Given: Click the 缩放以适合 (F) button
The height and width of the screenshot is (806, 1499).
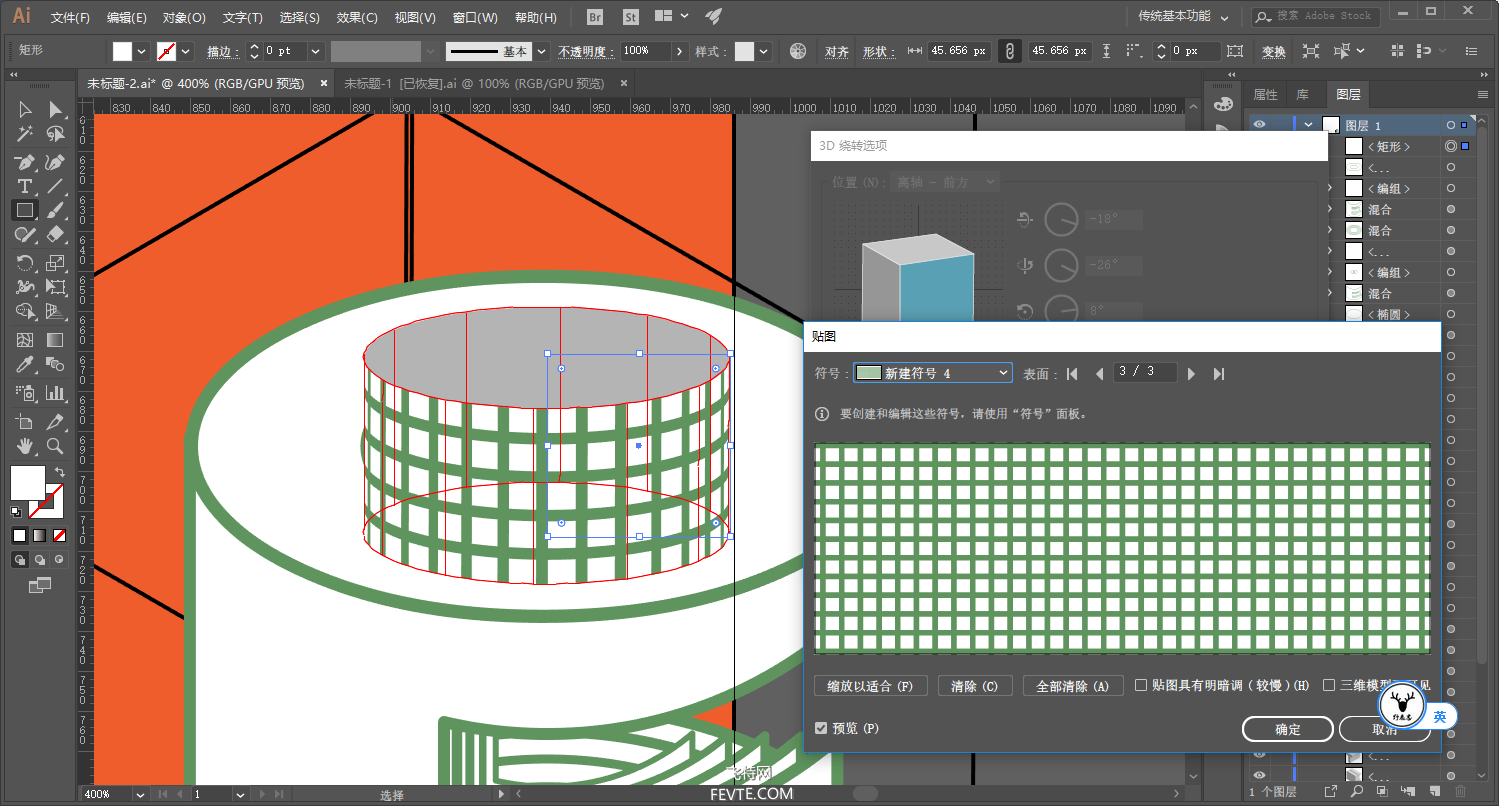Looking at the screenshot, I should (870, 686).
